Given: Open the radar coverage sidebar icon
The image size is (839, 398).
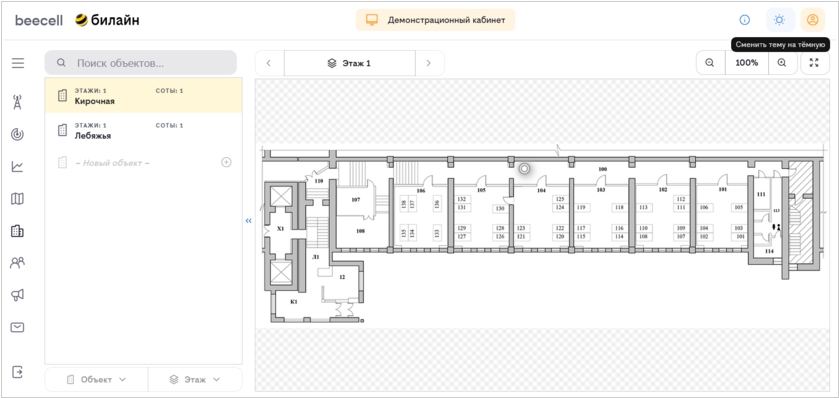Looking at the screenshot, I should pyautogui.click(x=18, y=134).
